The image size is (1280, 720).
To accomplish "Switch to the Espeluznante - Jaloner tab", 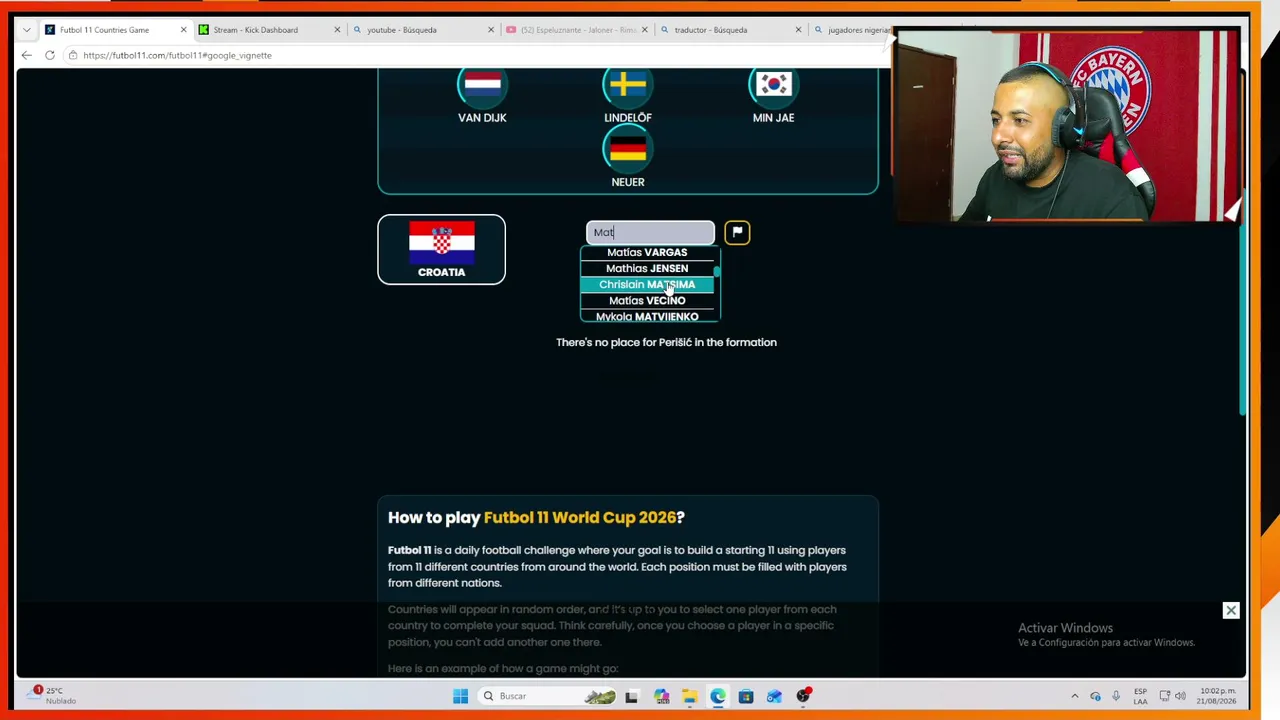I will (575, 30).
